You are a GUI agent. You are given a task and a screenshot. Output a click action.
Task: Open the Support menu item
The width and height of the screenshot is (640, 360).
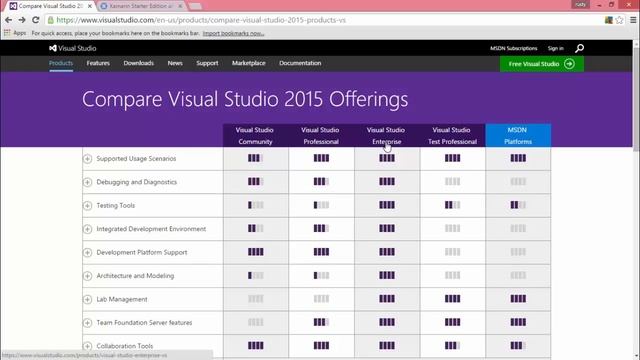click(x=207, y=63)
